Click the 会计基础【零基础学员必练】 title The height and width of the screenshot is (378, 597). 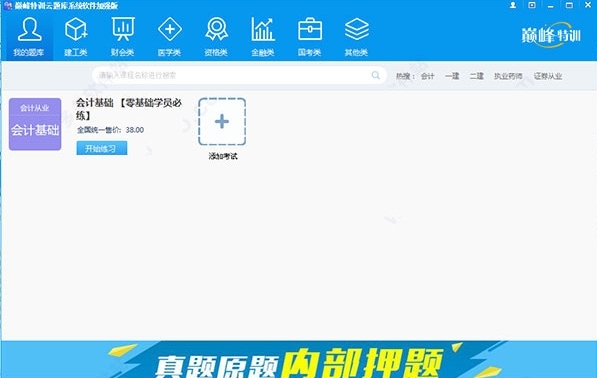[x=129, y=109]
